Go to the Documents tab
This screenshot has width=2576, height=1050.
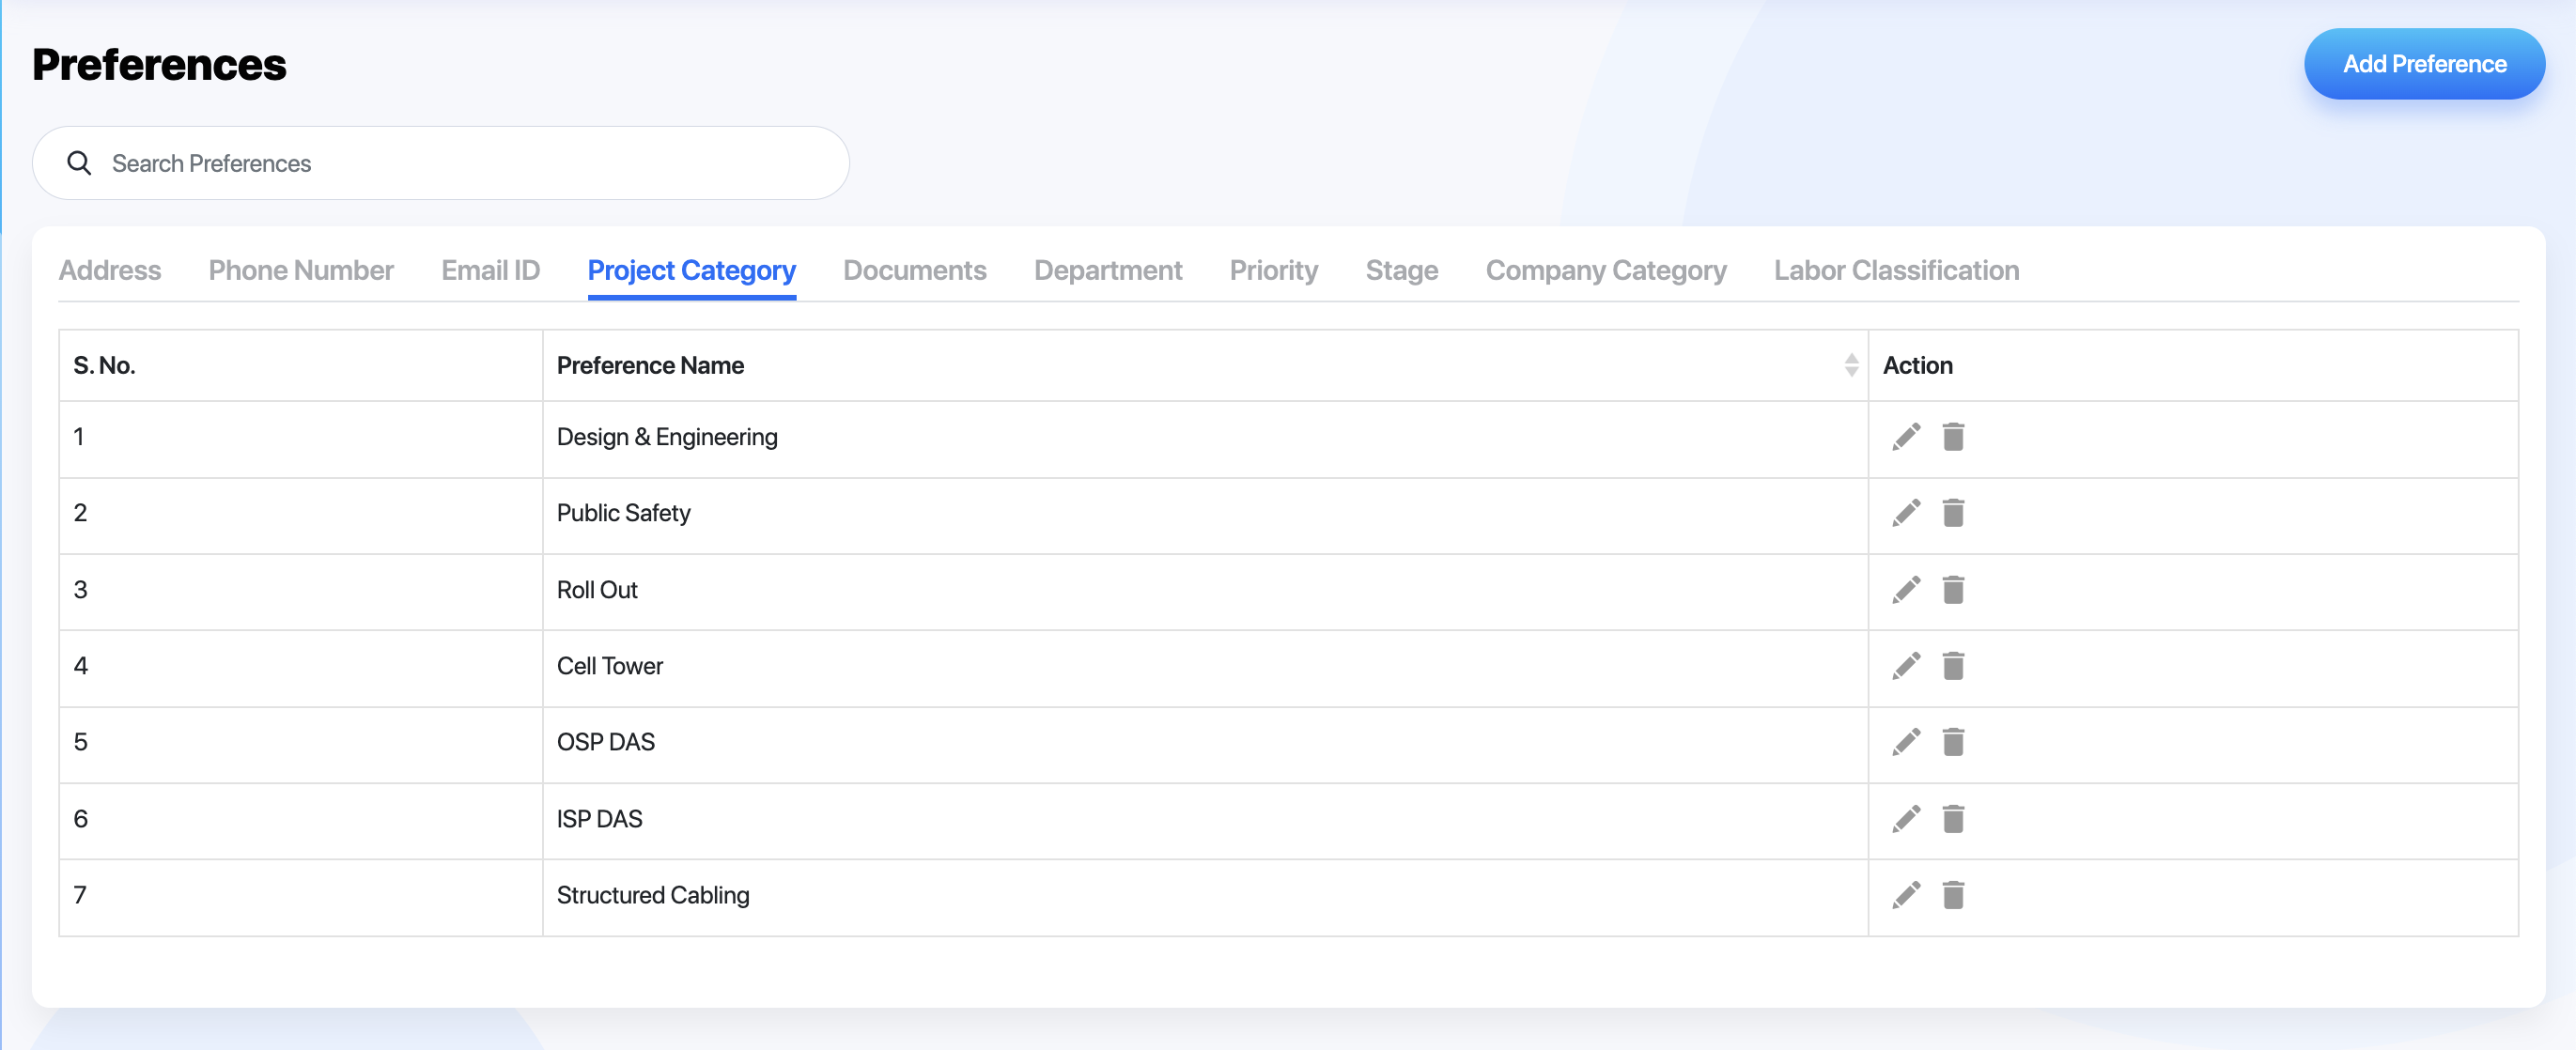click(915, 270)
